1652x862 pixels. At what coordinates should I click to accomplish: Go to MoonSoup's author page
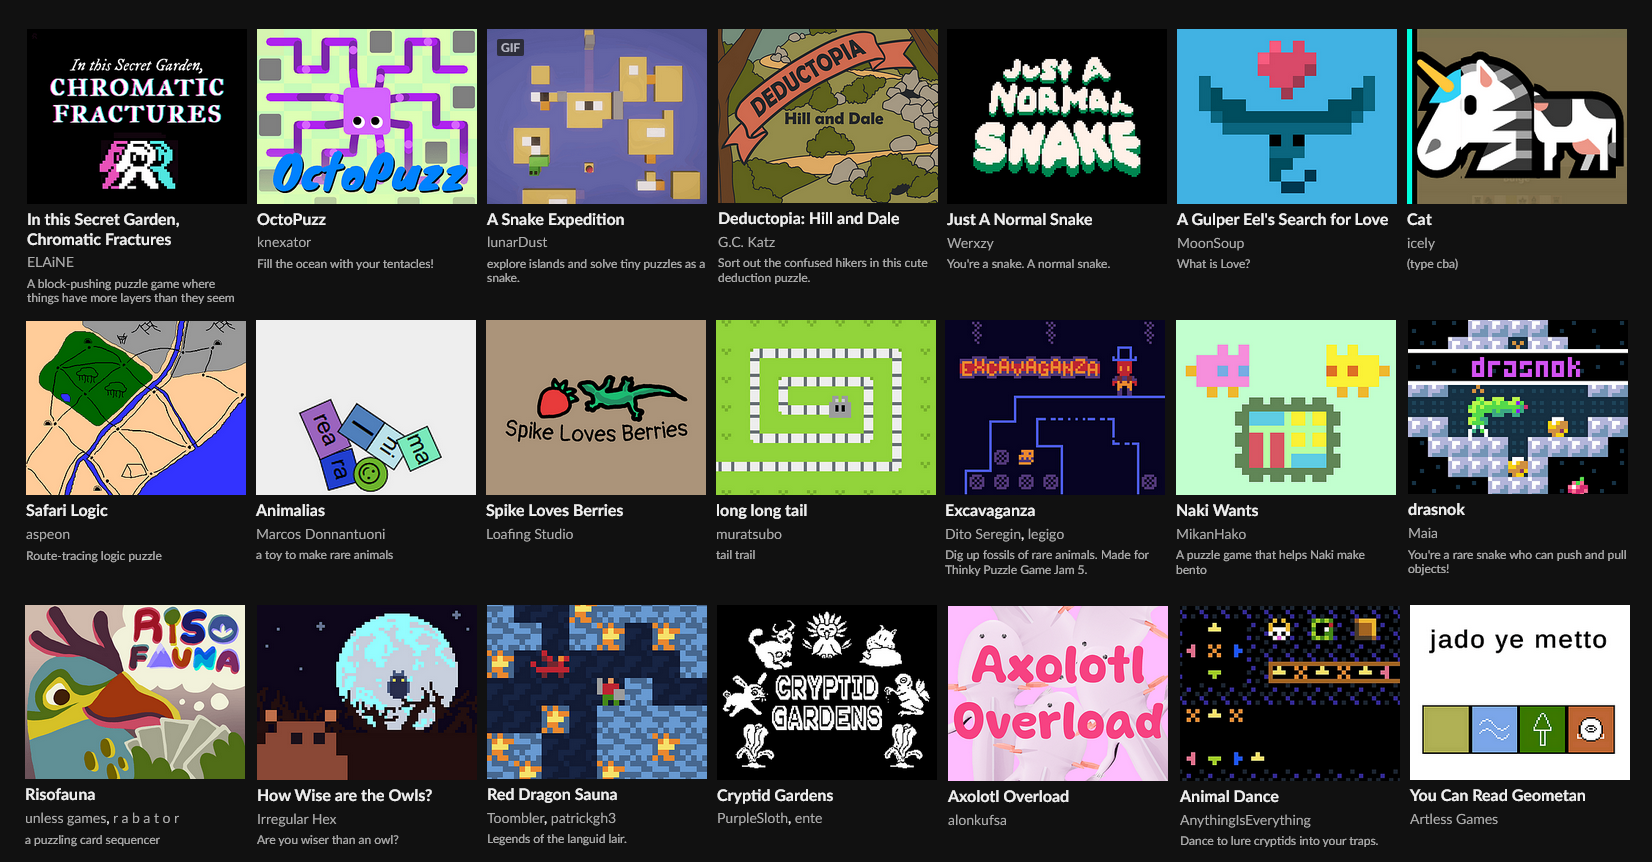[x=1210, y=243]
